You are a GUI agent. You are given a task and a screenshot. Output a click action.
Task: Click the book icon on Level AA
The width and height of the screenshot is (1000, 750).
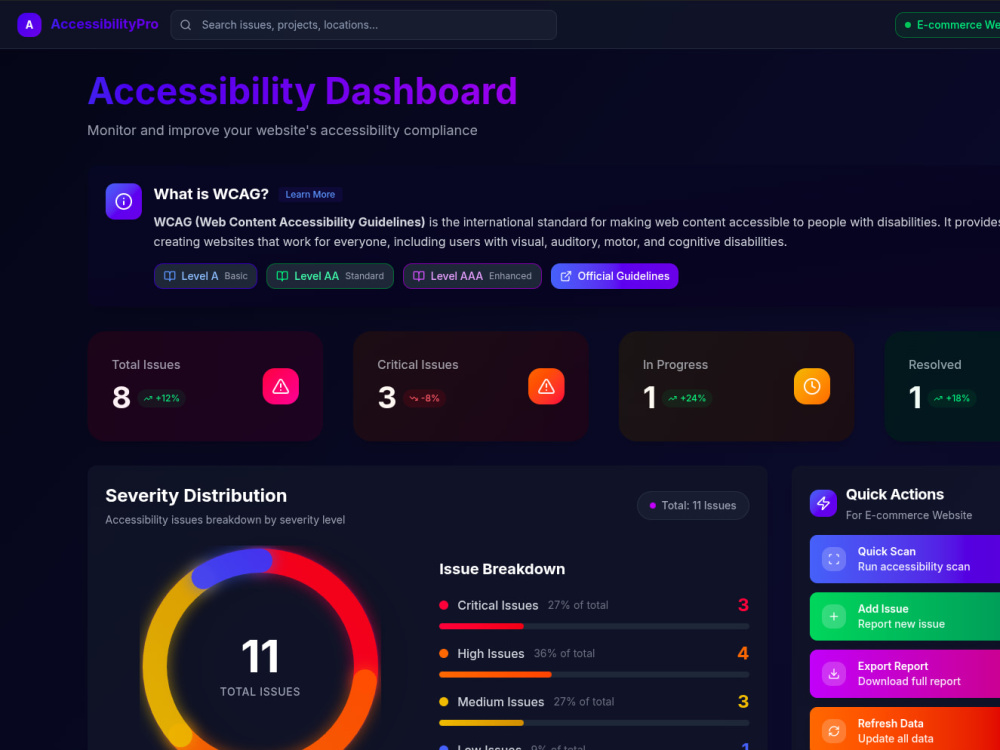tap(282, 276)
